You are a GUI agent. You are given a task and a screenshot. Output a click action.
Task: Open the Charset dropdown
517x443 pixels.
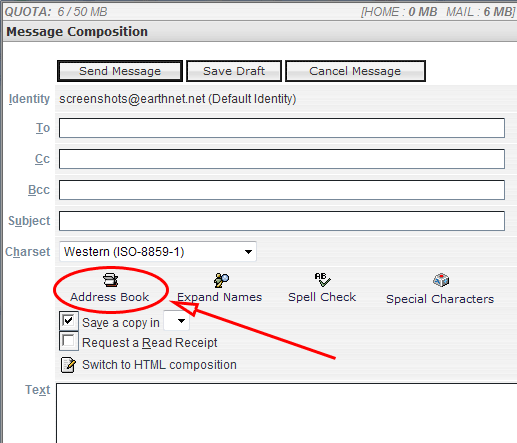[x=158, y=251]
